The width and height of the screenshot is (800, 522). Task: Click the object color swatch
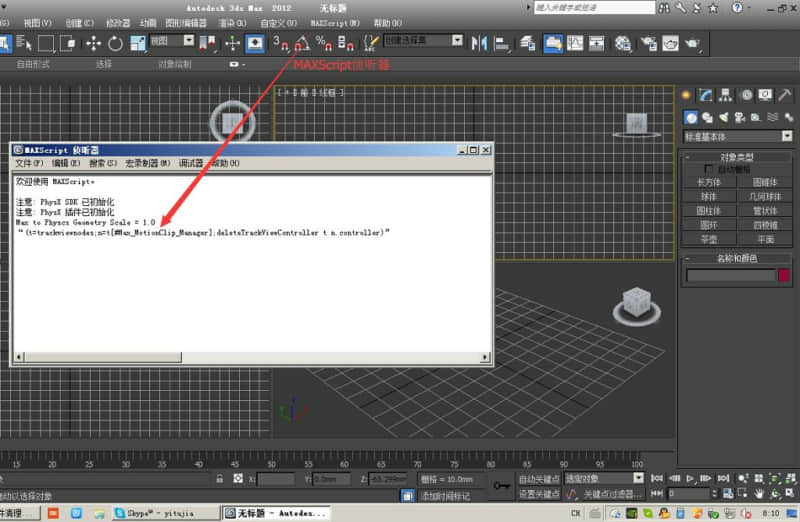click(x=784, y=276)
